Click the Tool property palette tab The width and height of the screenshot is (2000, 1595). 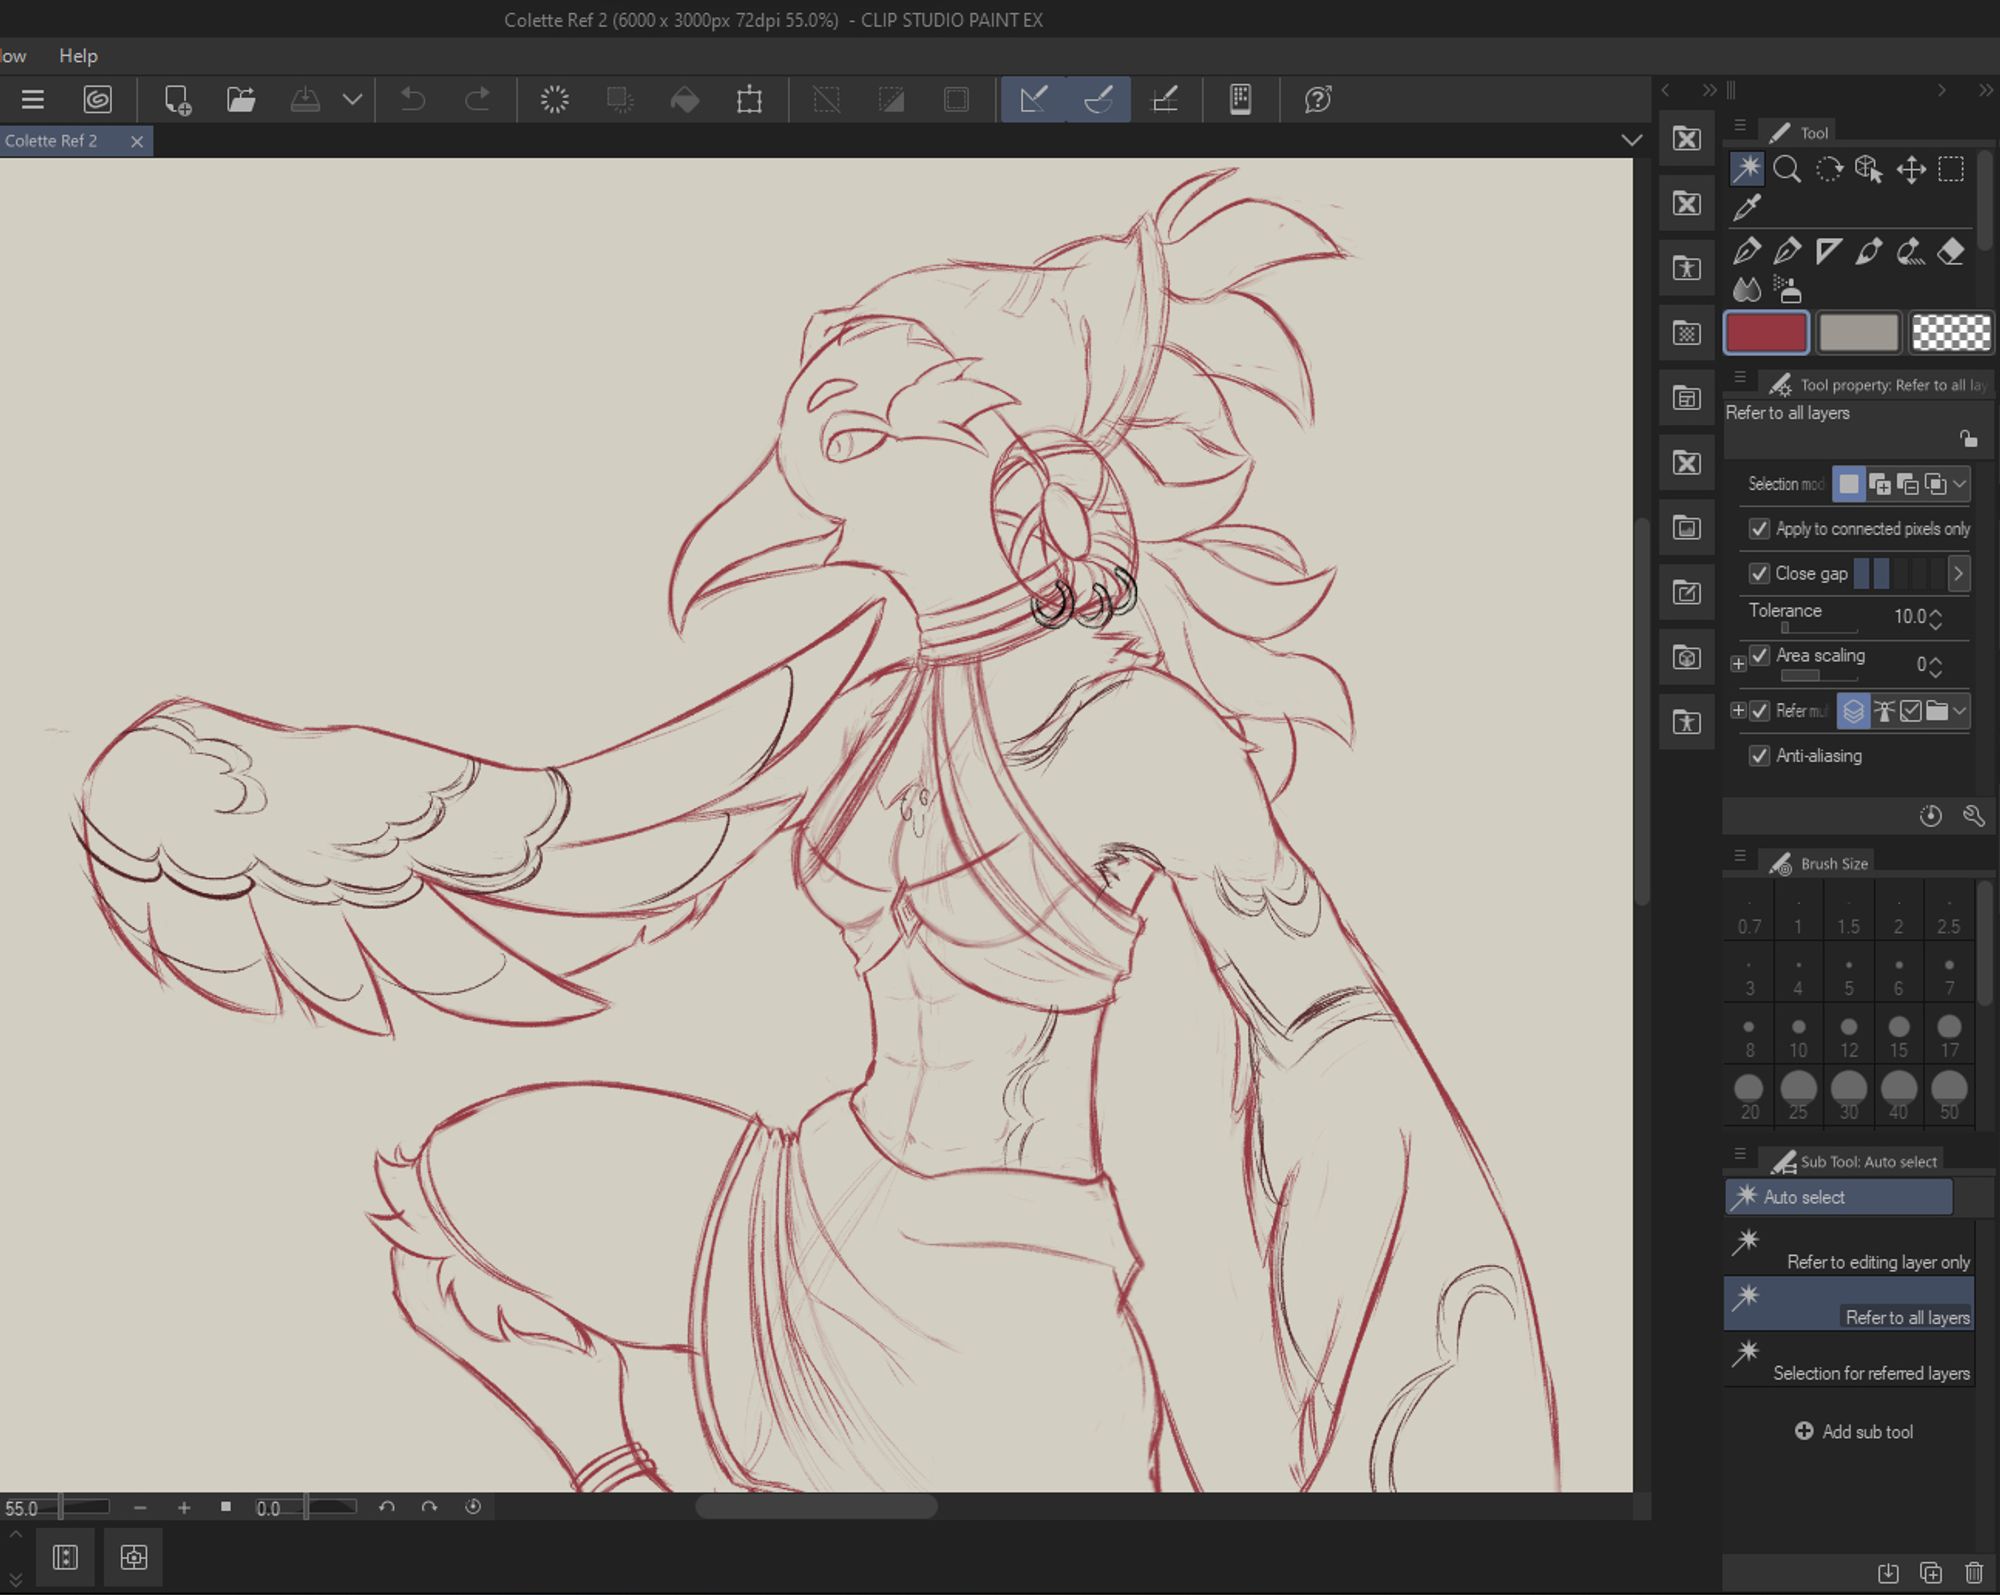point(1878,385)
